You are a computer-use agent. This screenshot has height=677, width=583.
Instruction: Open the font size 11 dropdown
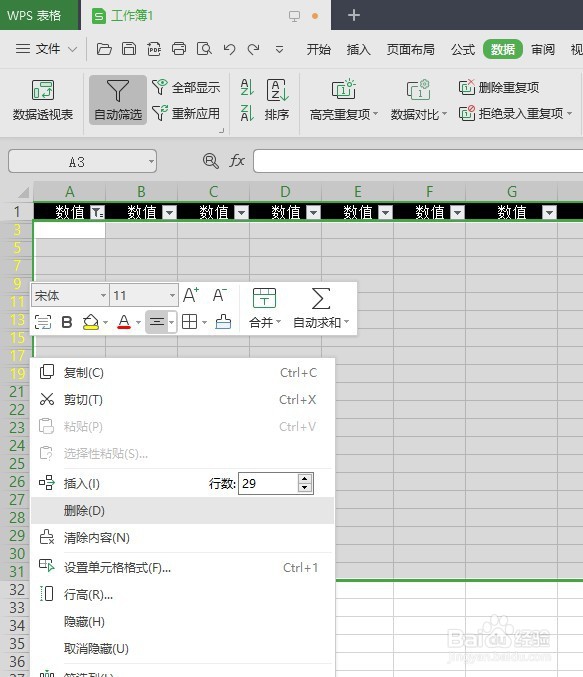(172, 296)
